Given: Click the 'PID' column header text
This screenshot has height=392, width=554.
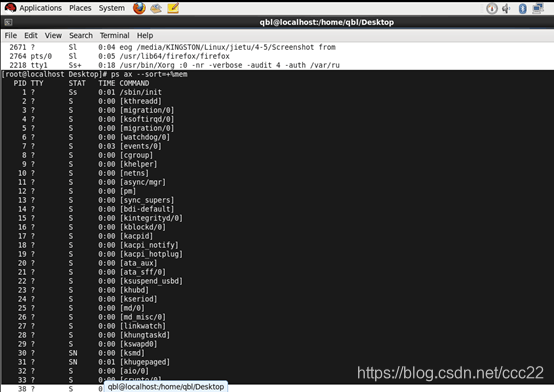Looking at the screenshot, I should click(x=20, y=83).
